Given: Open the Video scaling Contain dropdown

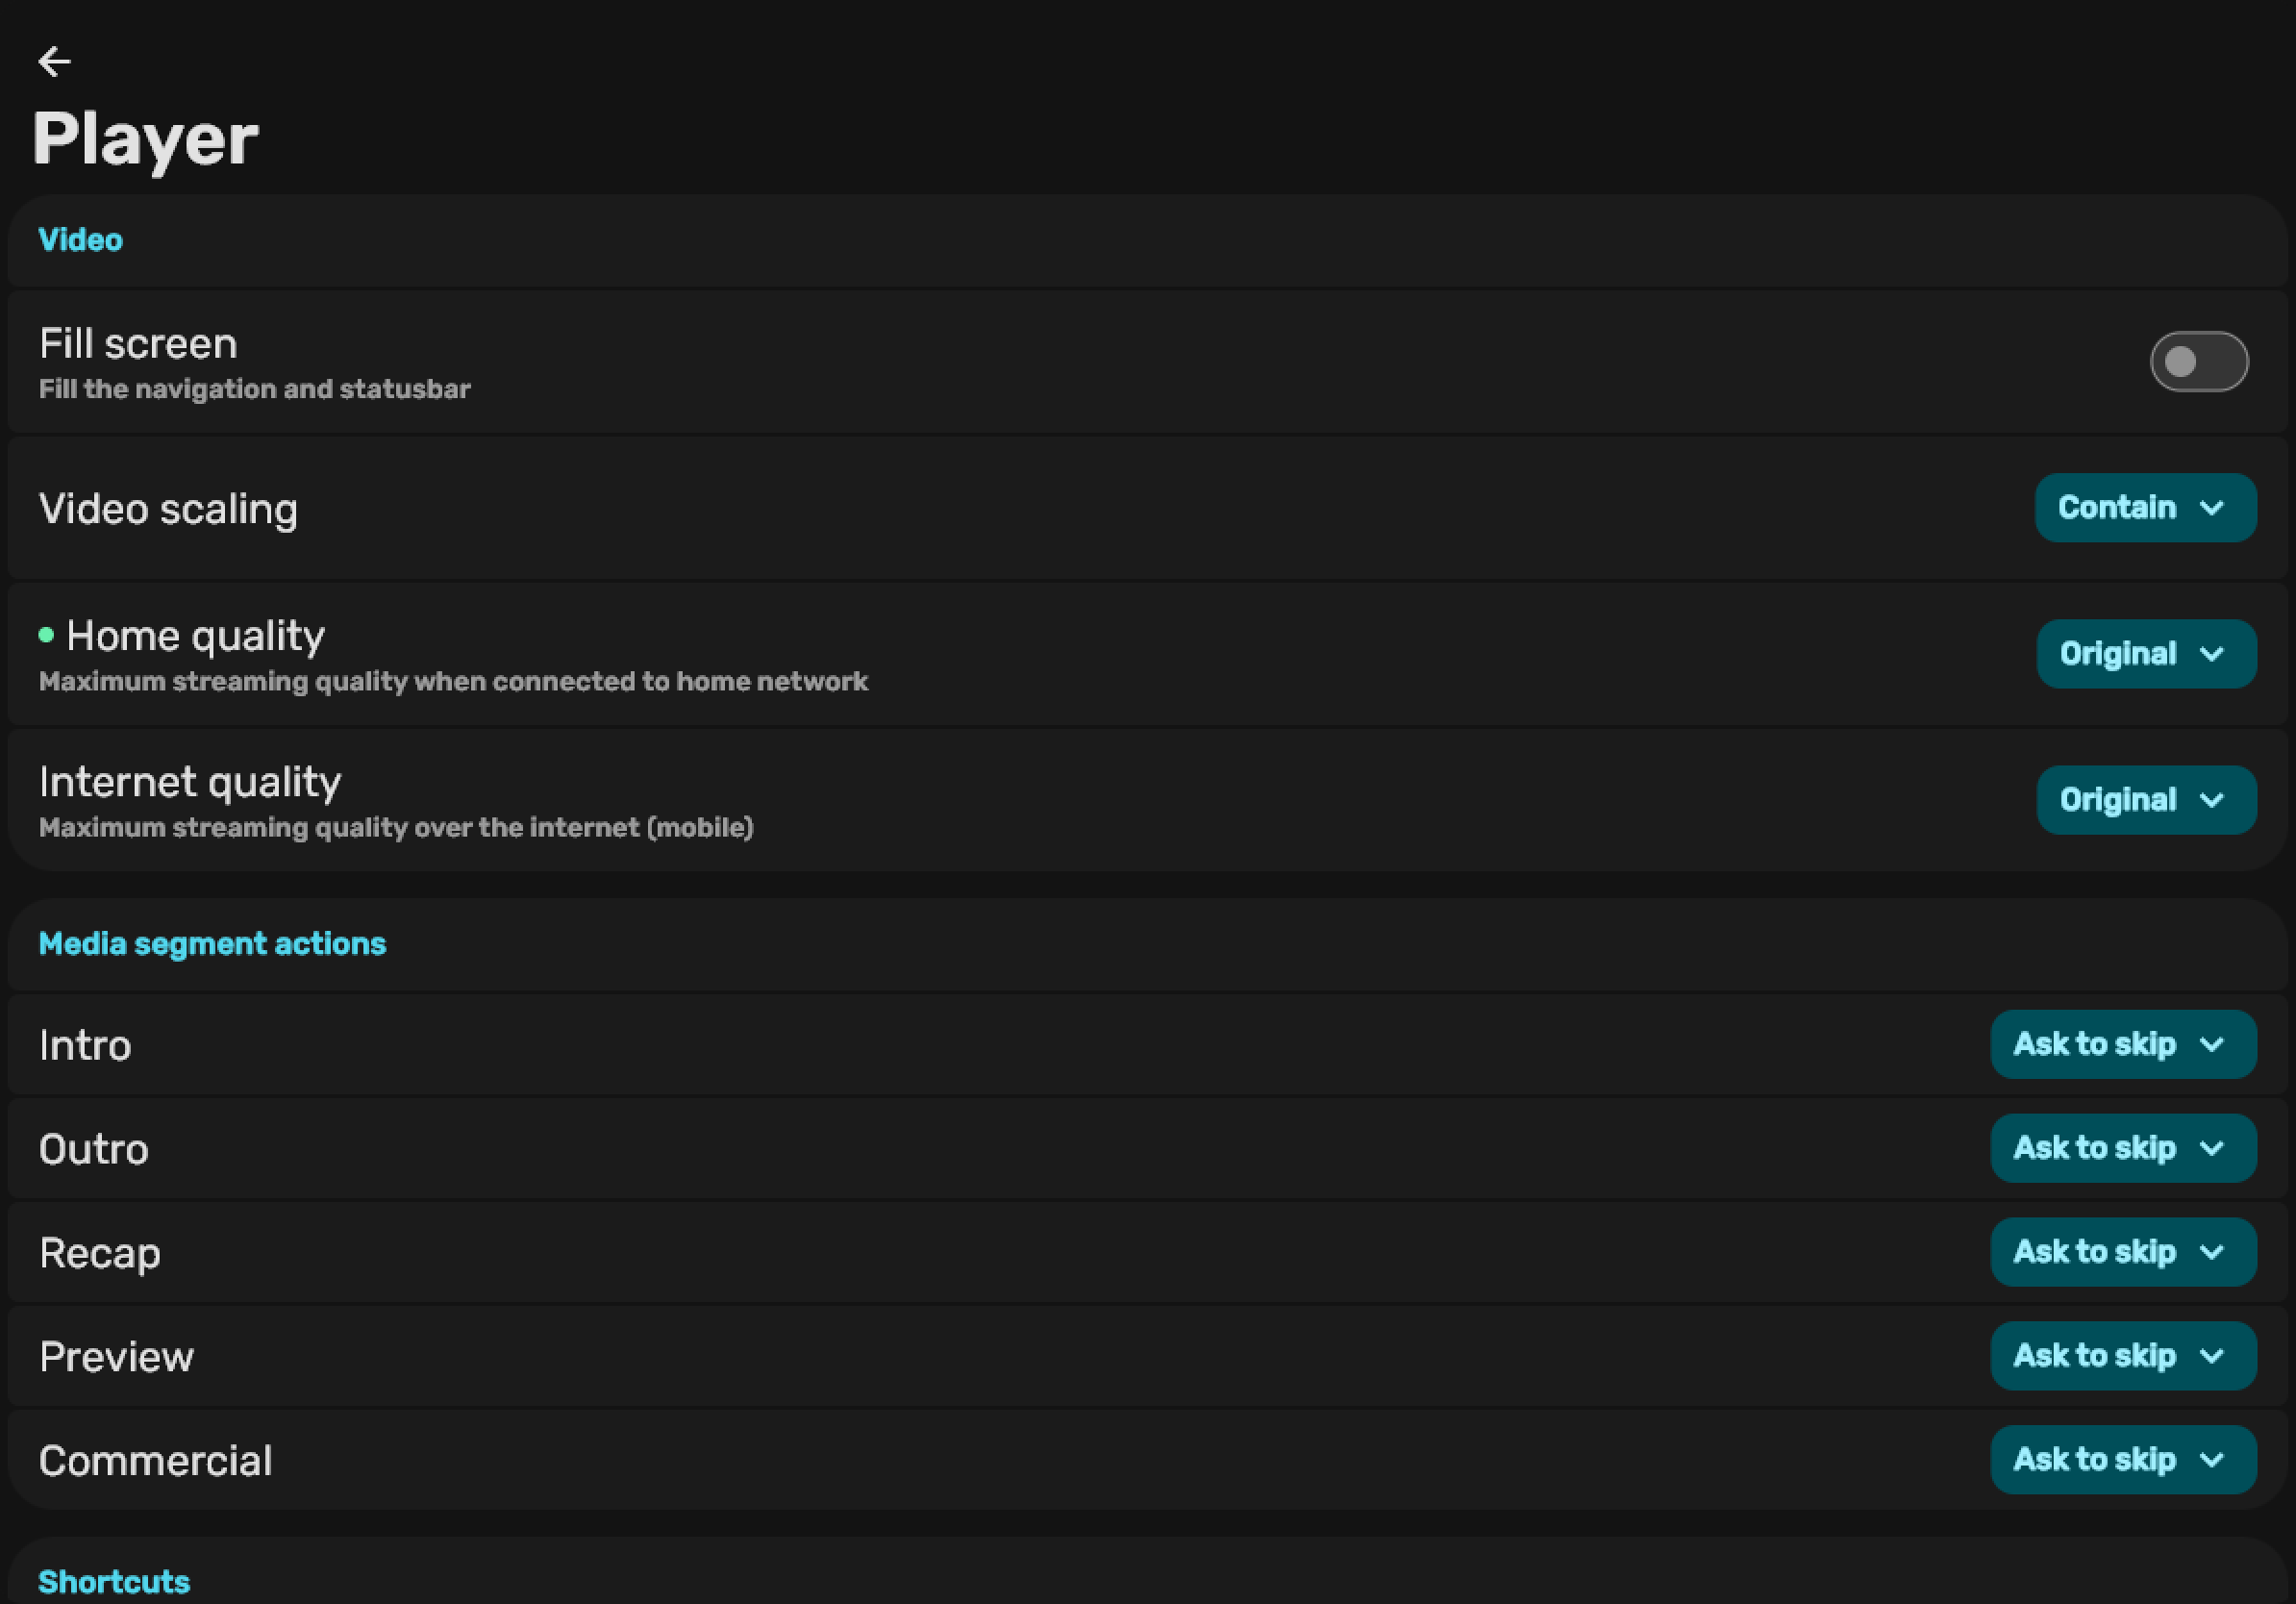Looking at the screenshot, I should click(2144, 508).
